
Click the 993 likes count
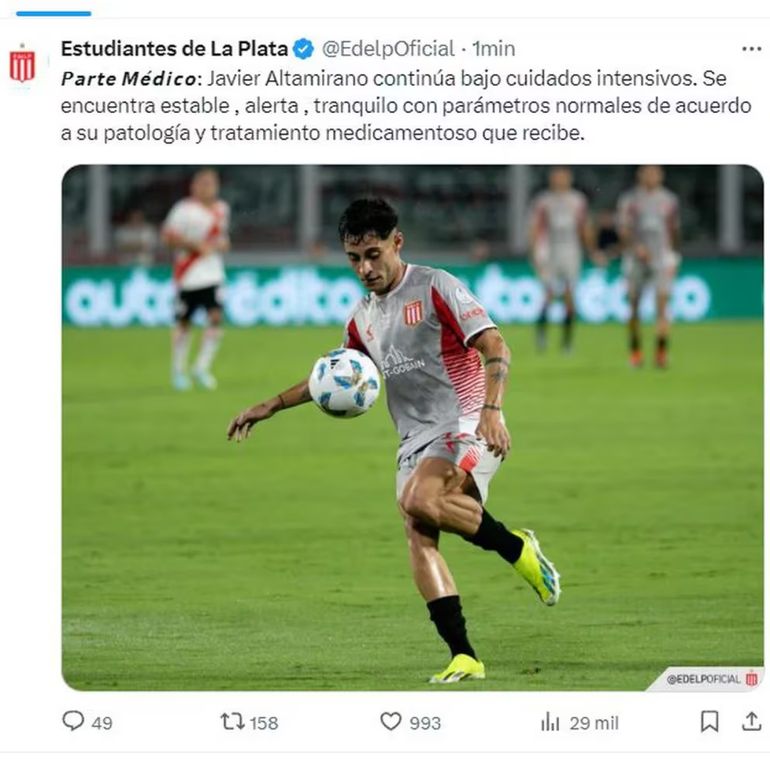(425, 723)
